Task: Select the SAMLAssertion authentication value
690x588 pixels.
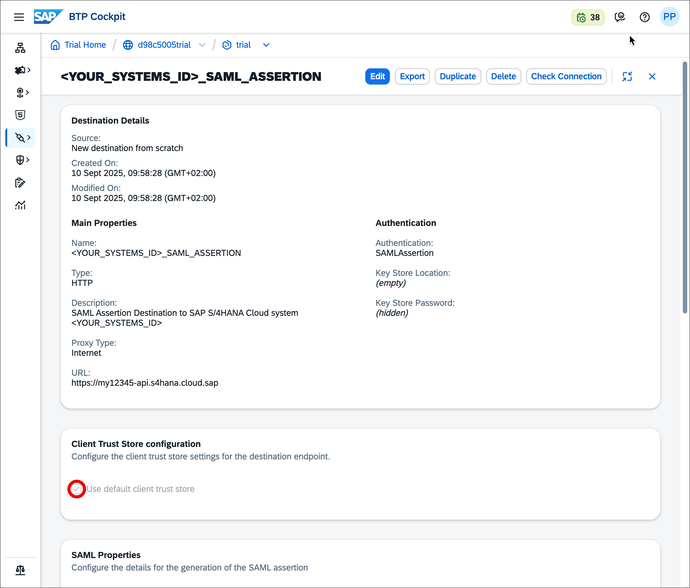Action: click(x=404, y=253)
